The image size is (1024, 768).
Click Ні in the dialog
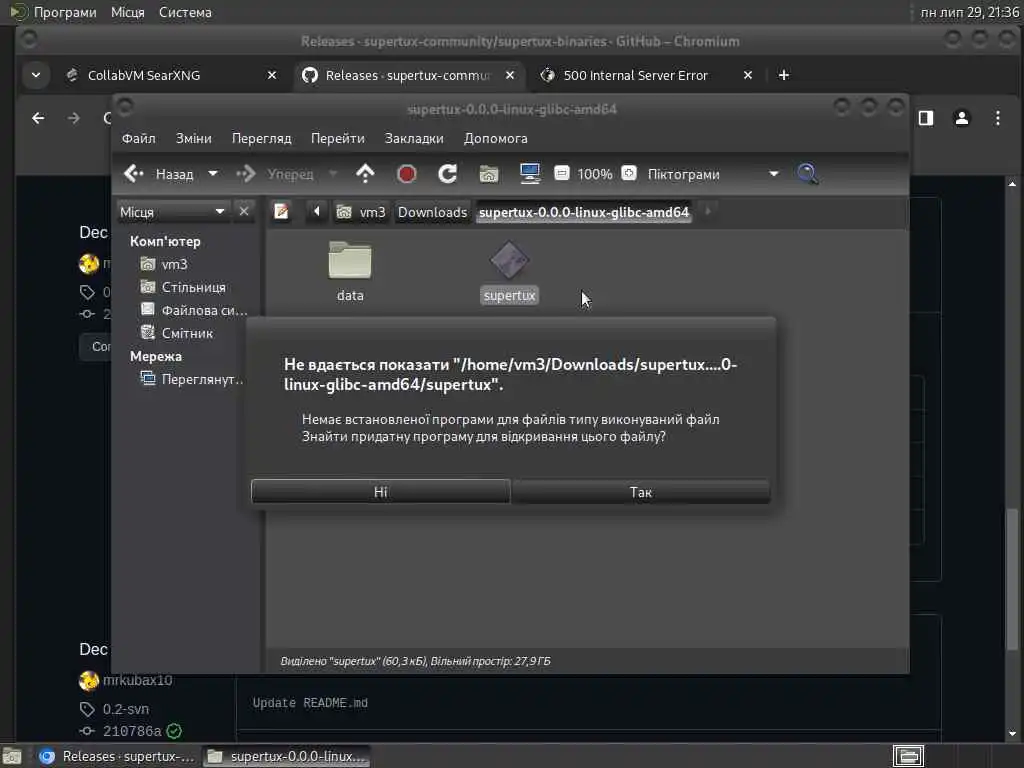point(380,492)
